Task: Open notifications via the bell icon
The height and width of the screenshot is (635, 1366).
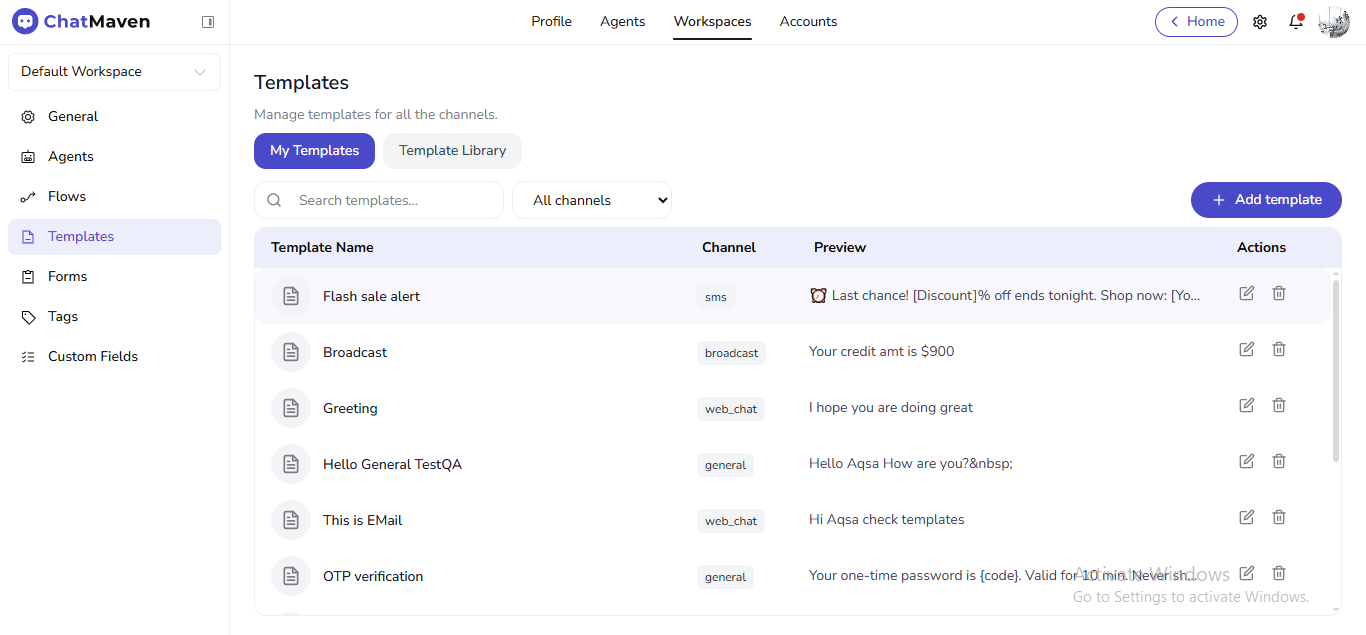Action: 1296,21
